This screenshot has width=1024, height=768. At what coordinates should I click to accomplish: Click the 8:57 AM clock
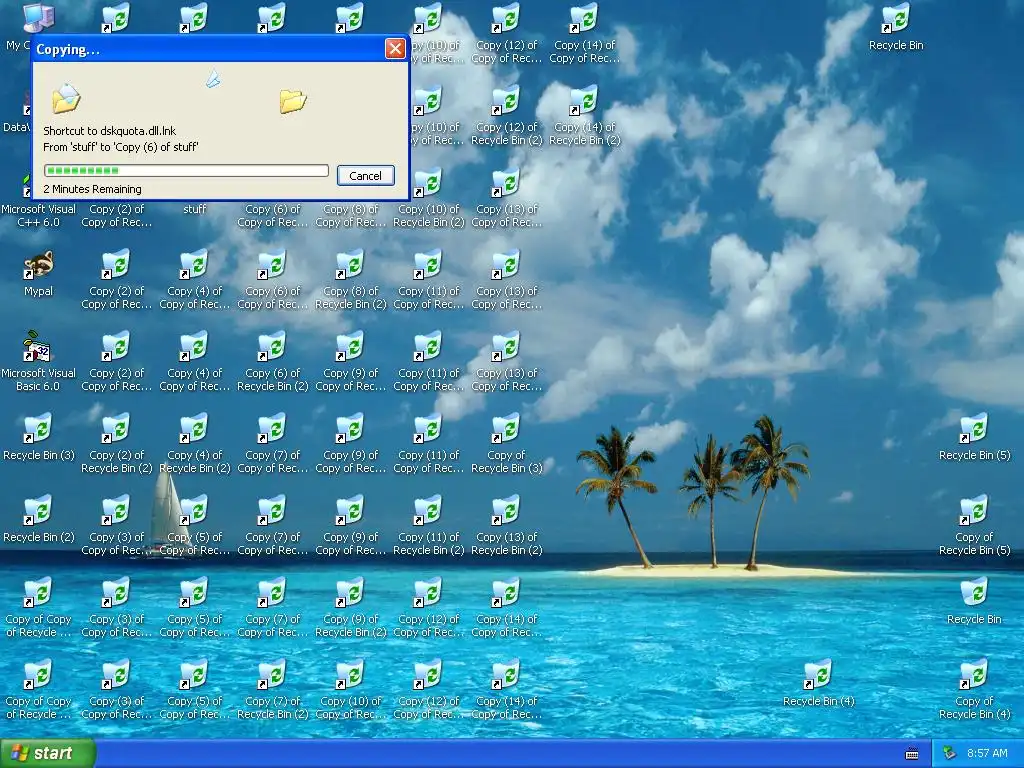pos(987,754)
